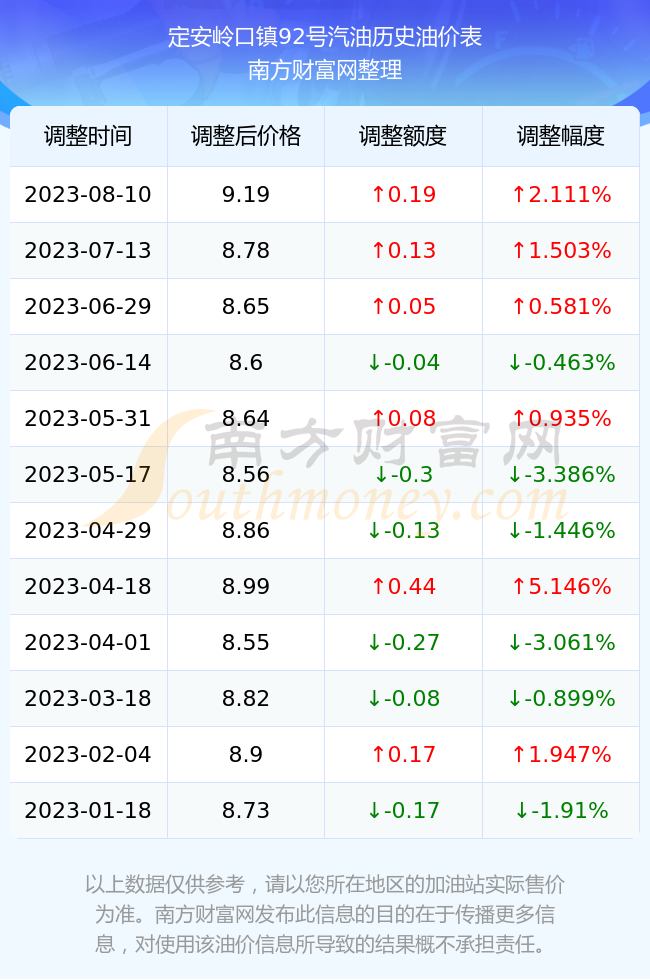The height and width of the screenshot is (980, 650).
Task: Click the 南方财富网整理 subtitle text
Action: pyautogui.click(x=324, y=69)
